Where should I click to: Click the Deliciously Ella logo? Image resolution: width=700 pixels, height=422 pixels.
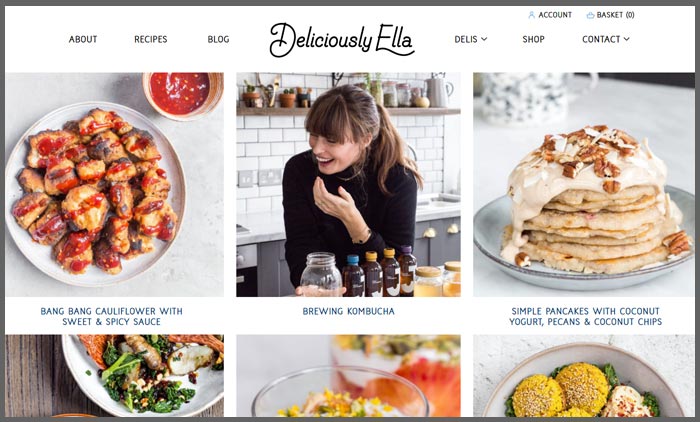coord(342,40)
